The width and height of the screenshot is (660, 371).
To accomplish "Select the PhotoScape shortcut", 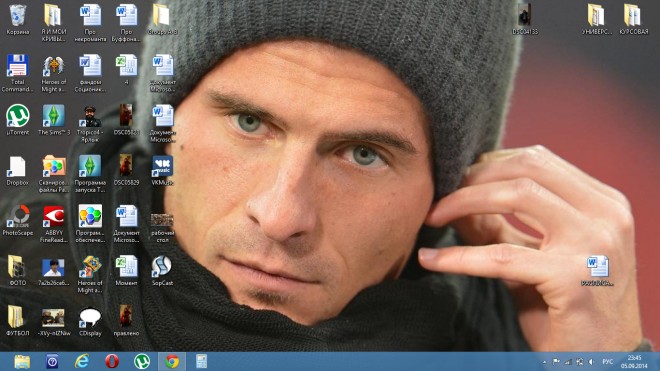I will click(18, 220).
